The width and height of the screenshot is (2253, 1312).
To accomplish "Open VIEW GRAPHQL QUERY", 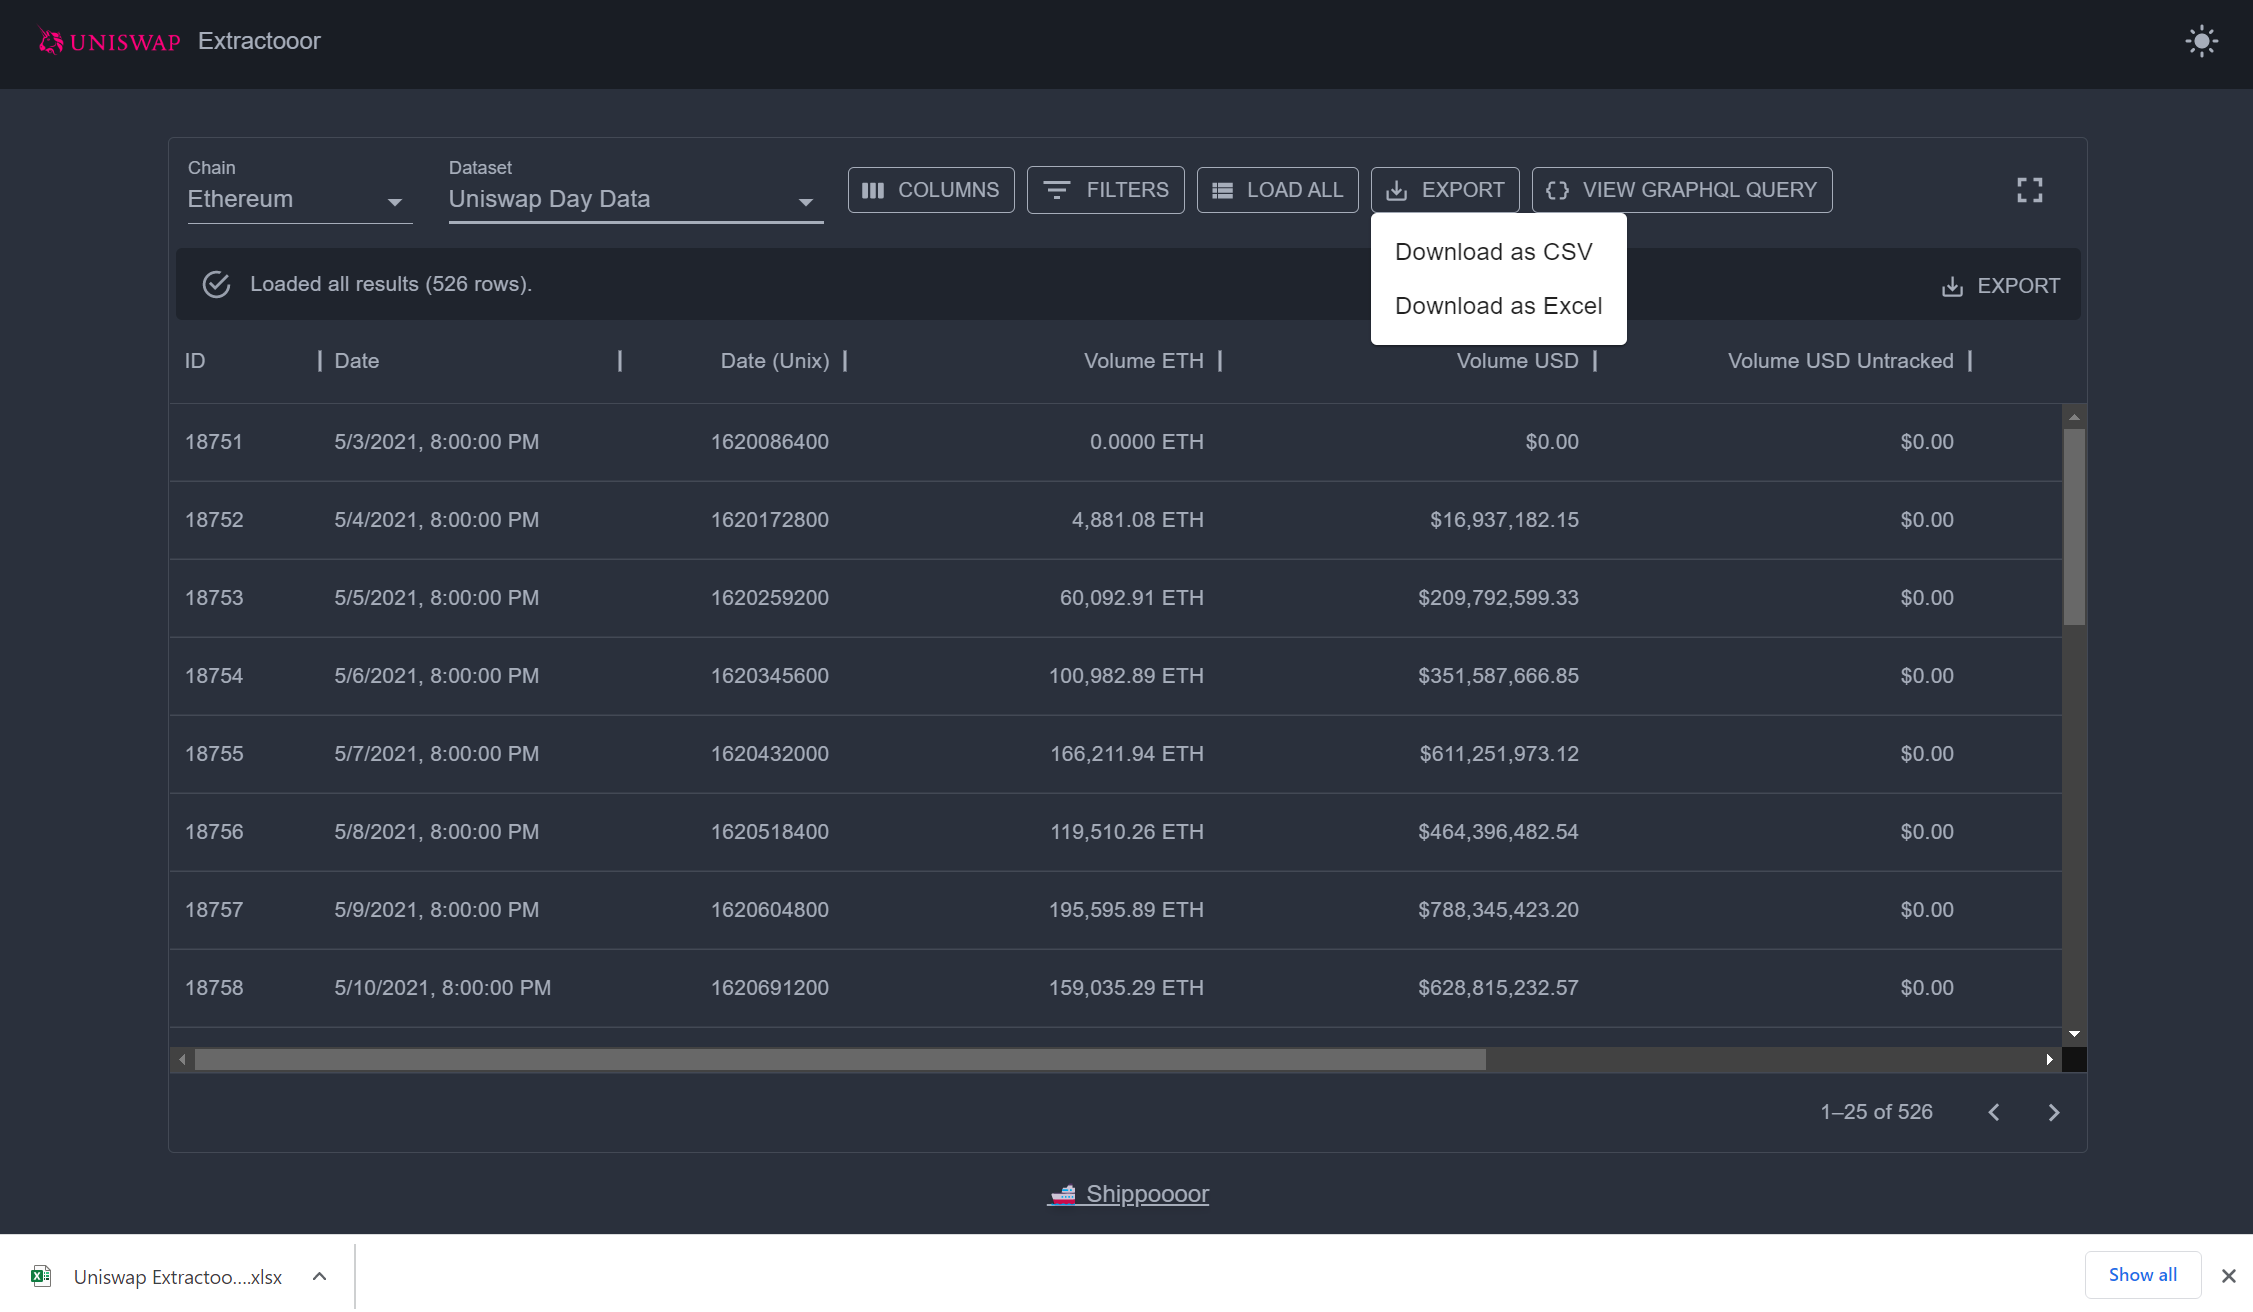I will tap(1682, 190).
